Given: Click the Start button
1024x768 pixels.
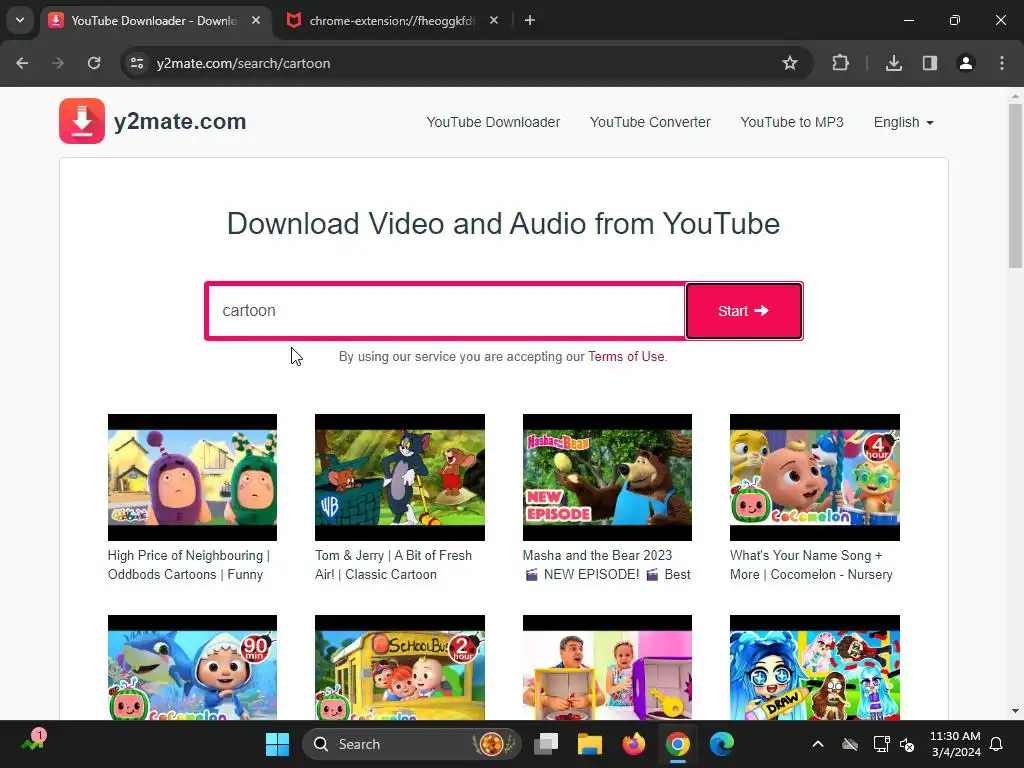Looking at the screenshot, I should tap(744, 311).
